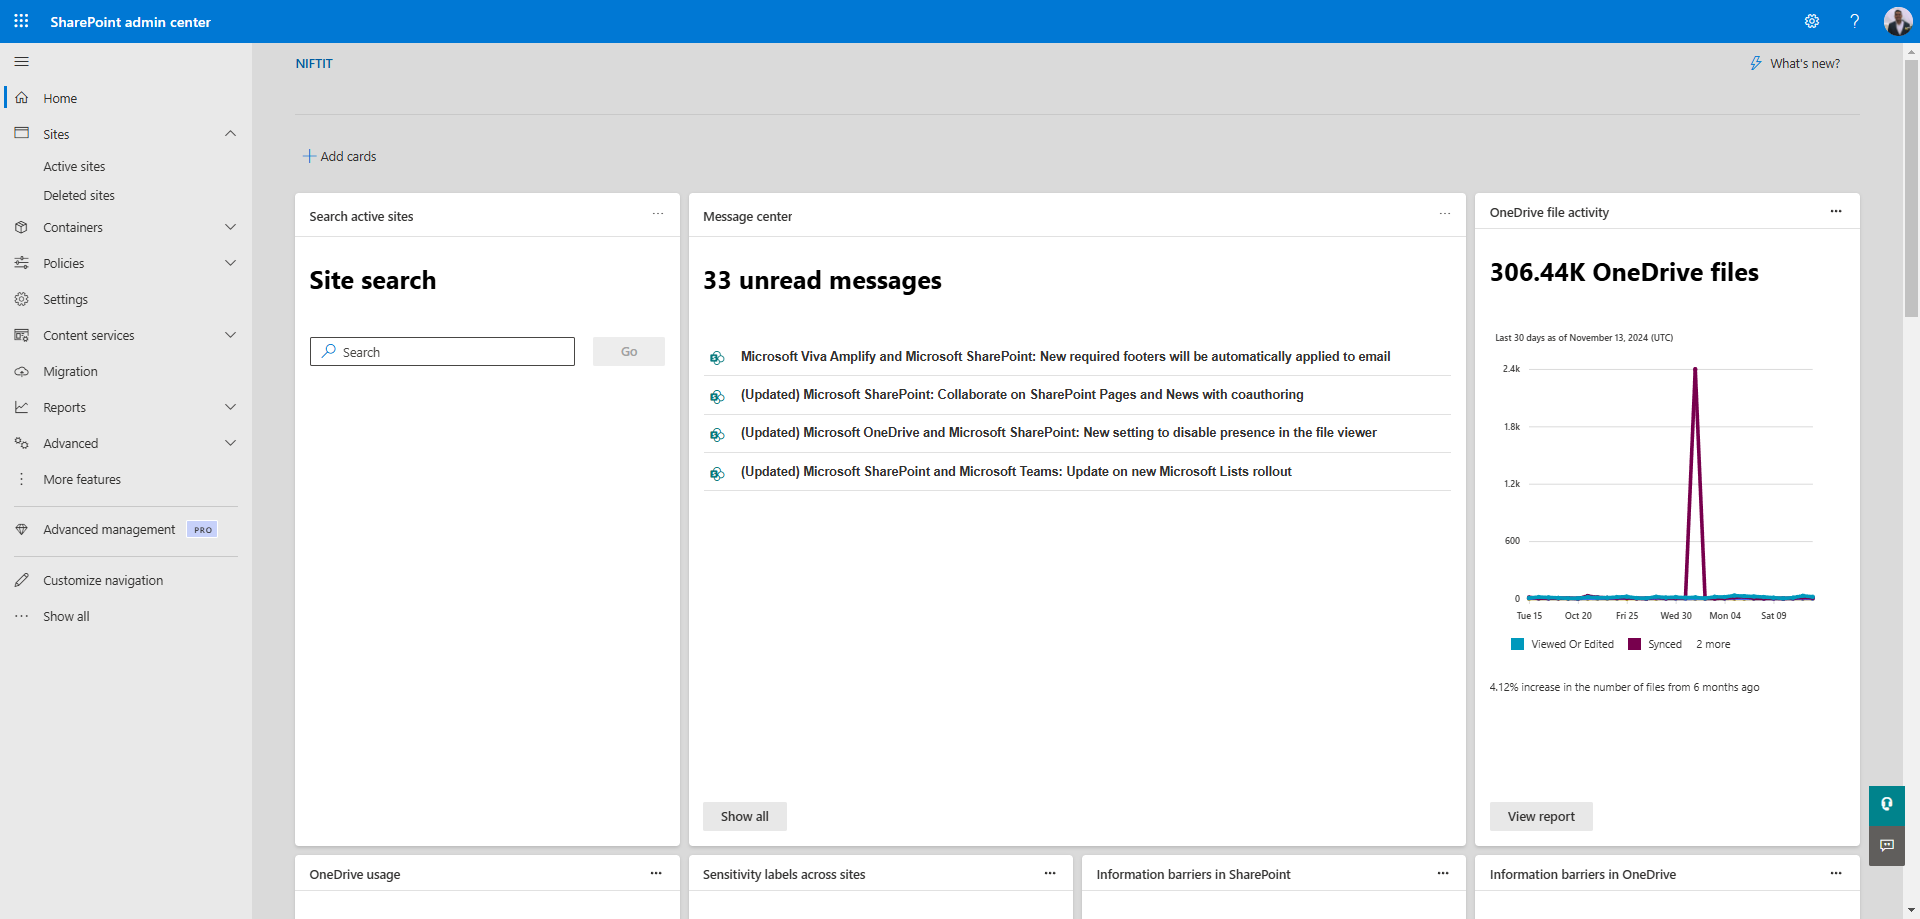Click the Viewed Or Edited legend swatch
The image size is (1920, 919).
[1517, 644]
